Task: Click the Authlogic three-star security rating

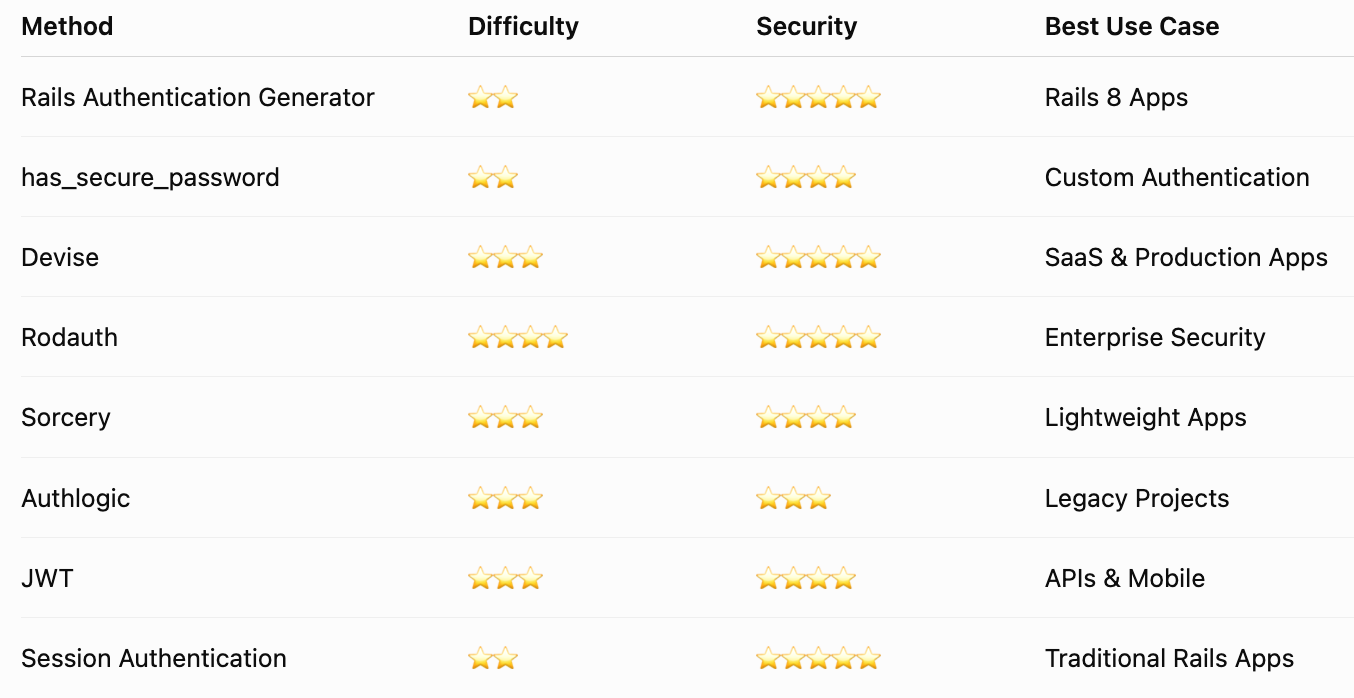Action: click(x=793, y=498)
